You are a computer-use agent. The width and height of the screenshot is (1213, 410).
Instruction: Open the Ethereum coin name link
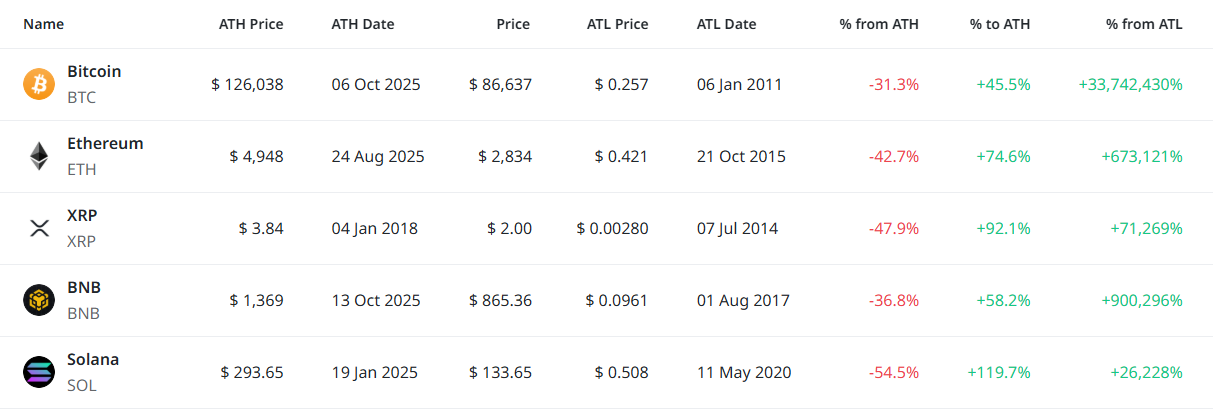pos(105,144)
